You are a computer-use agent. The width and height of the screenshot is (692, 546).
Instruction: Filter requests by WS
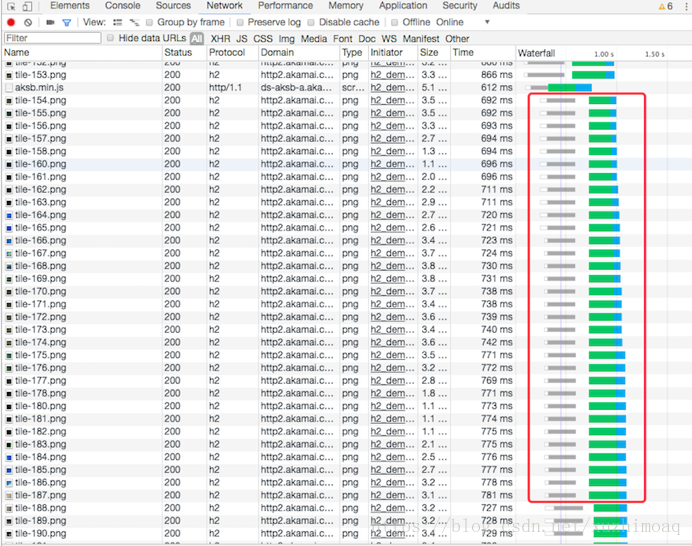[389, 39]
